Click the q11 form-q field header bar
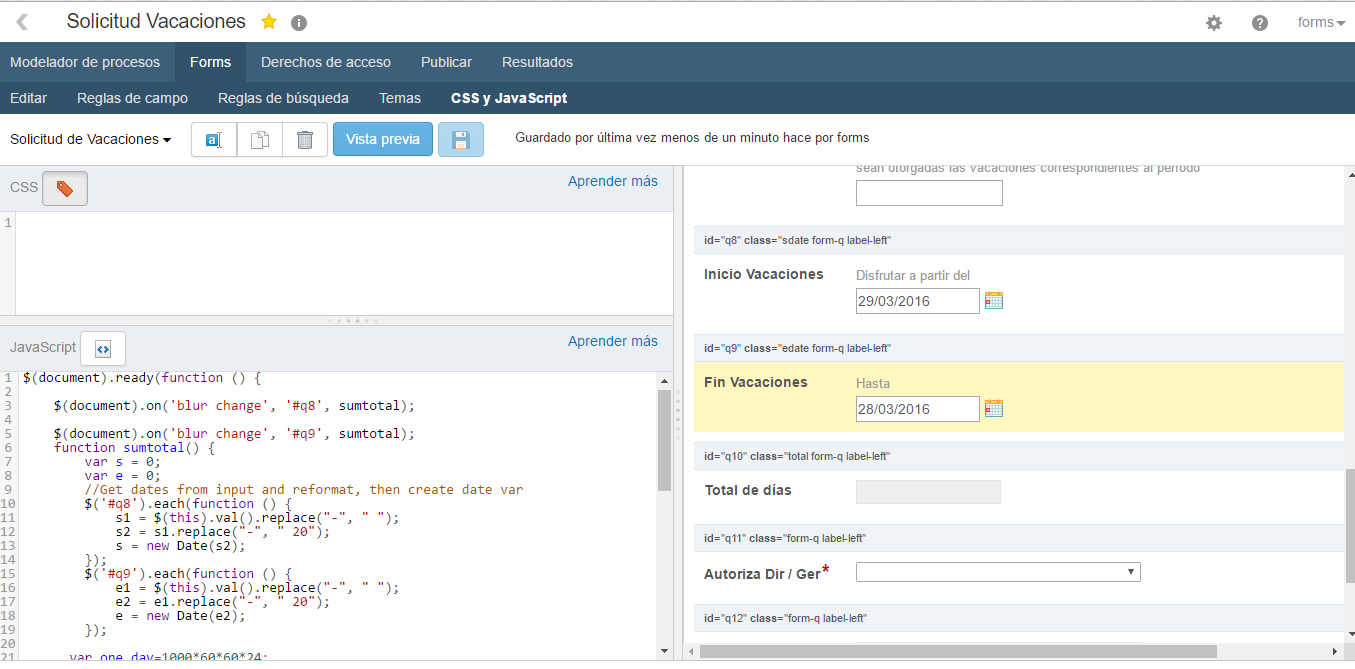Screen dimensions: 1355x669 [1018, 538]
